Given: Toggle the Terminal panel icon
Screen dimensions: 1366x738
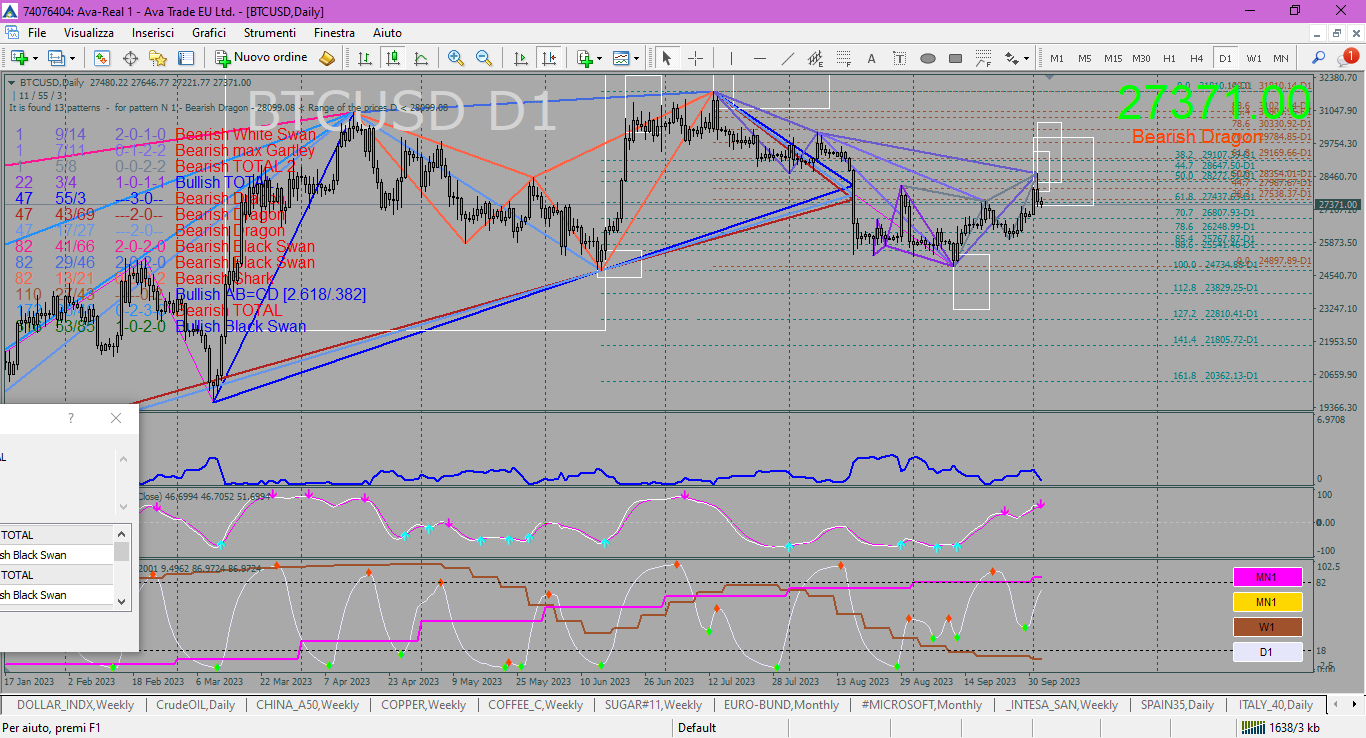Looking at the screenshot, I should 186,58.
